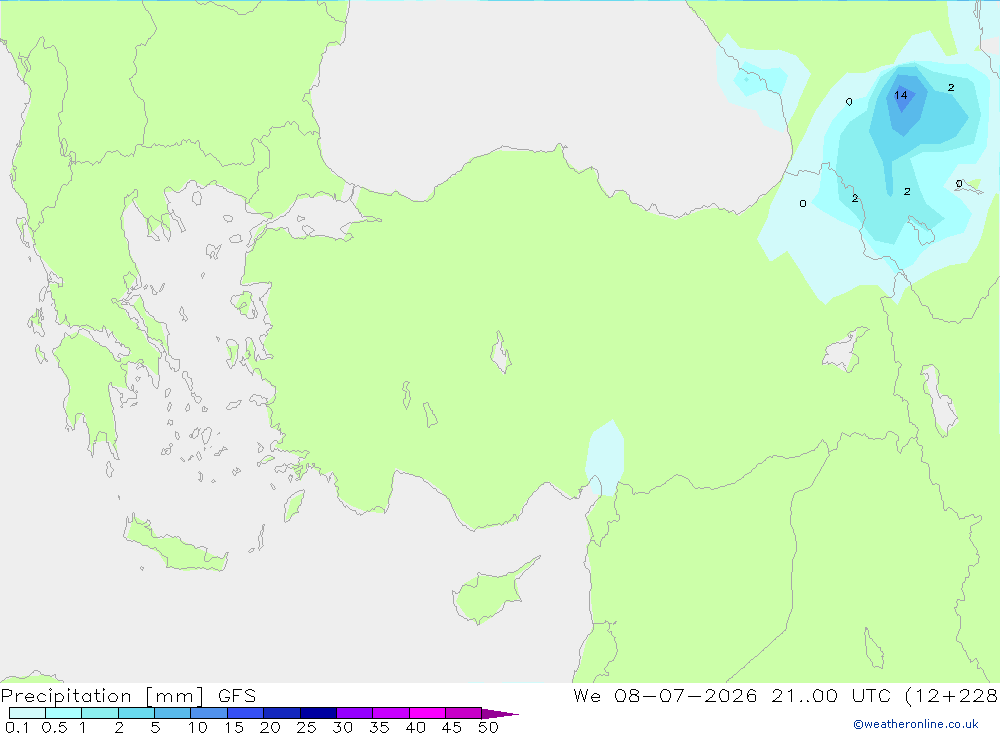1000x733 pixels.
Task: Pick the 10–15 mm legend color swatch
Action: pyautogui.click(x=209, y=713)
